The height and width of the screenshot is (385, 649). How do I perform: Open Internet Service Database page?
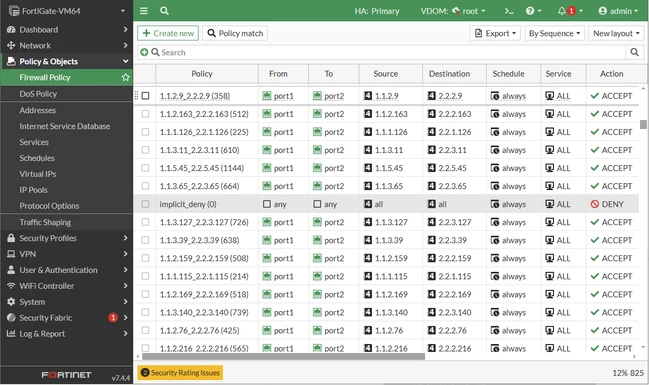coord(66,126)
